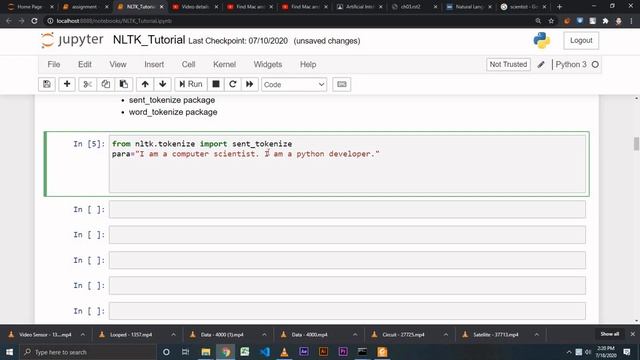
Task: Open Visual Studio Code from the taskbar
Action: [264, 352]
